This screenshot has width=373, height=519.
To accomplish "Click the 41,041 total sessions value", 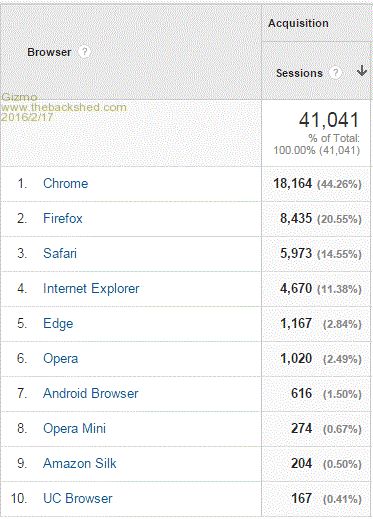I will click(x=329, y=120).
